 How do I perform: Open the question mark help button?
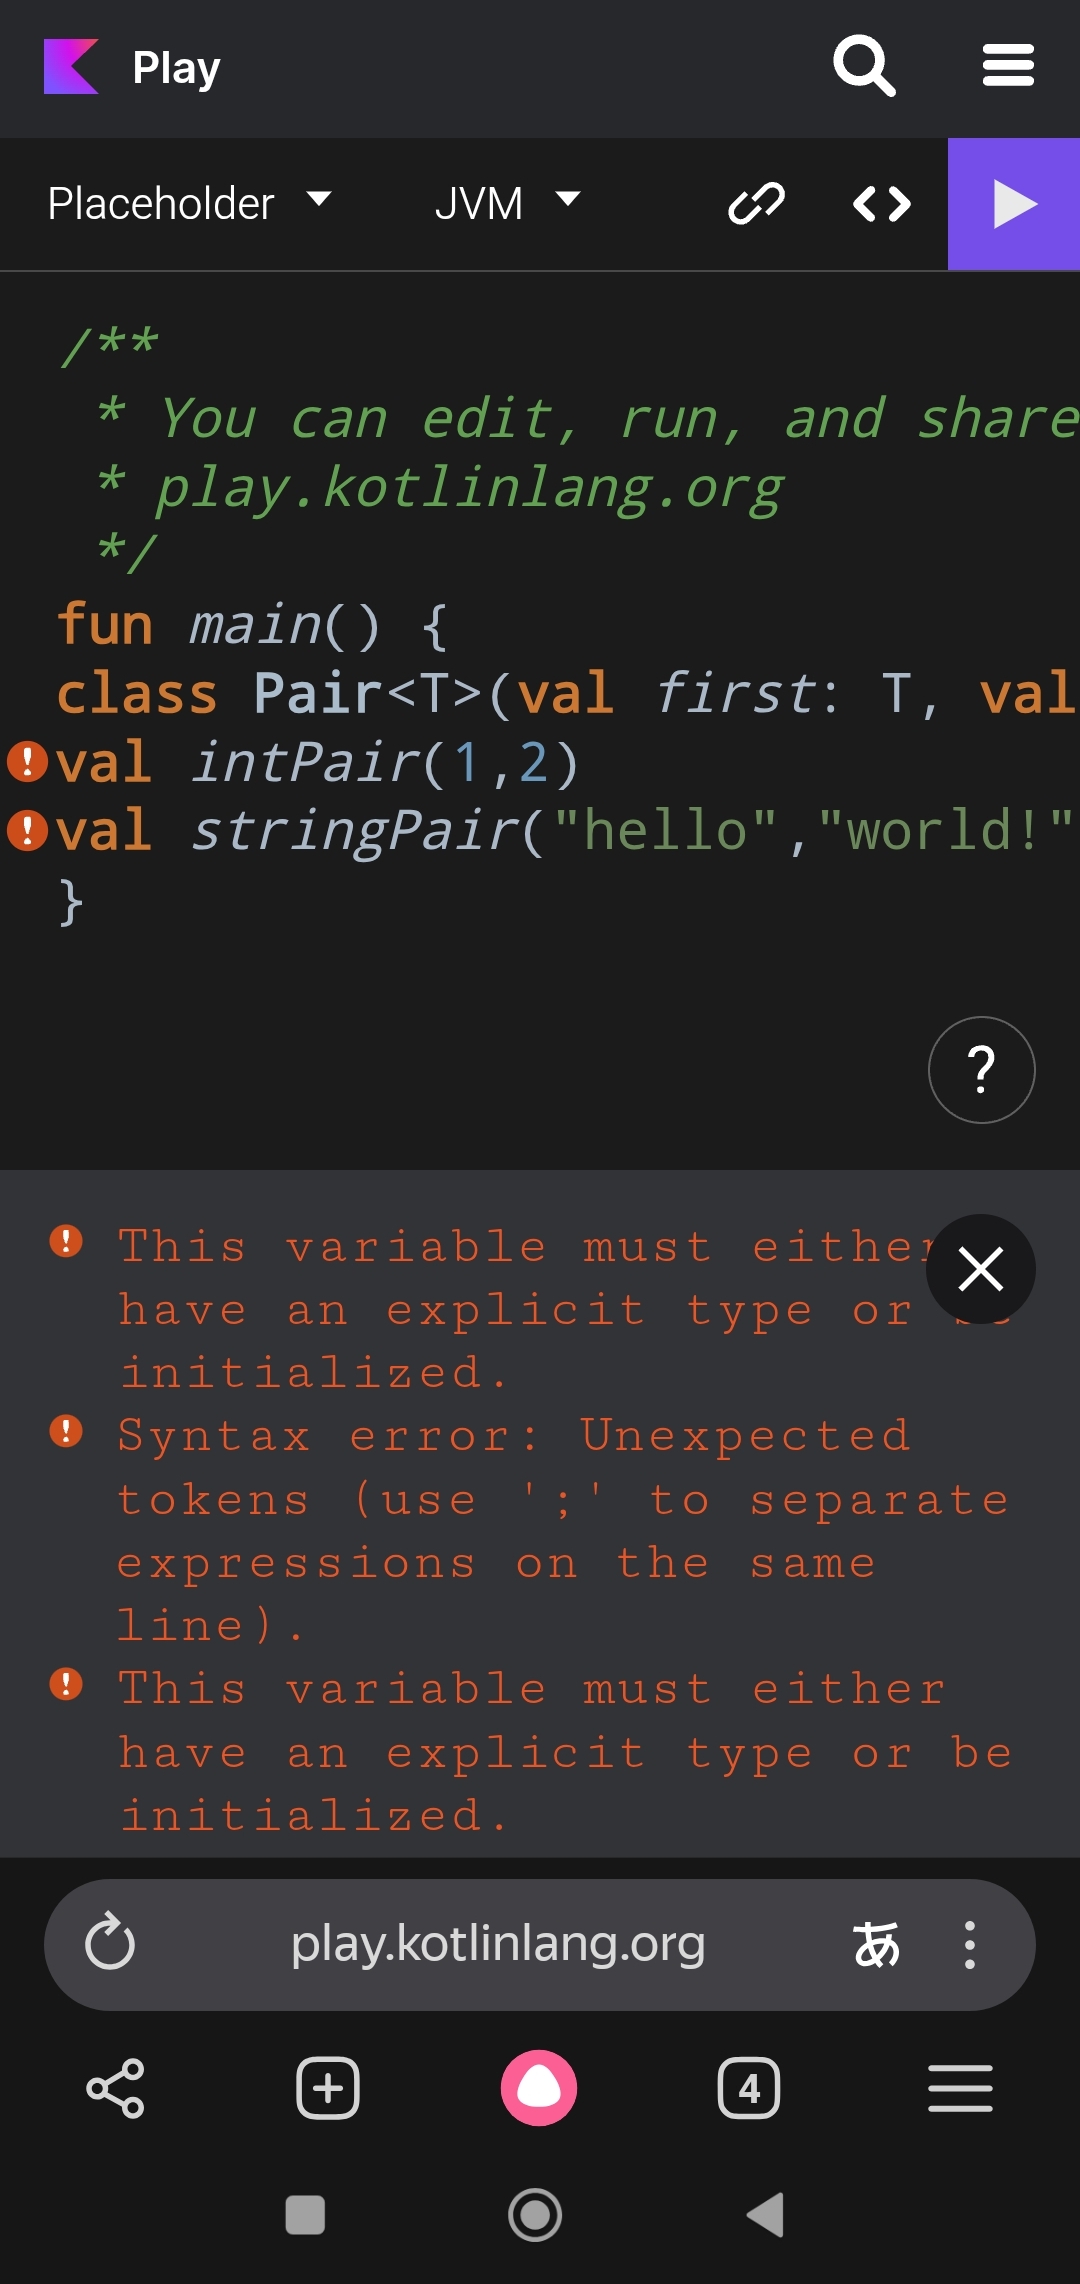pyautogui.click(x=981, y=1070)
